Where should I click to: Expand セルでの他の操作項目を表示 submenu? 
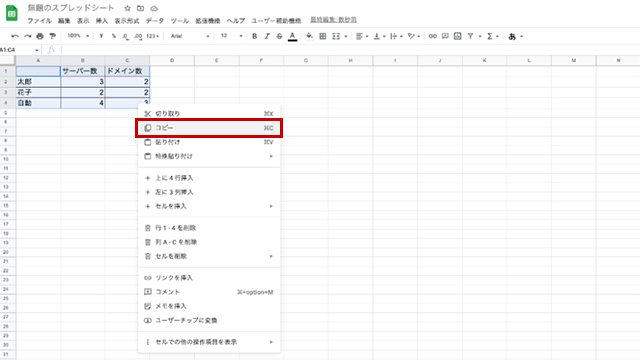point(209,342)
